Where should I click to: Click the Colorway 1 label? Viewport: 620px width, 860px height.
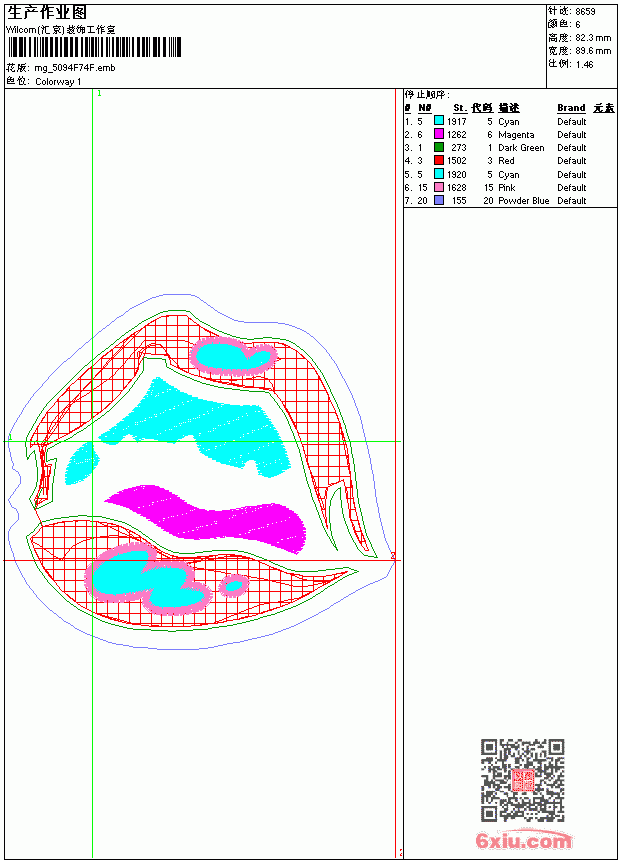tap(58, 82)
